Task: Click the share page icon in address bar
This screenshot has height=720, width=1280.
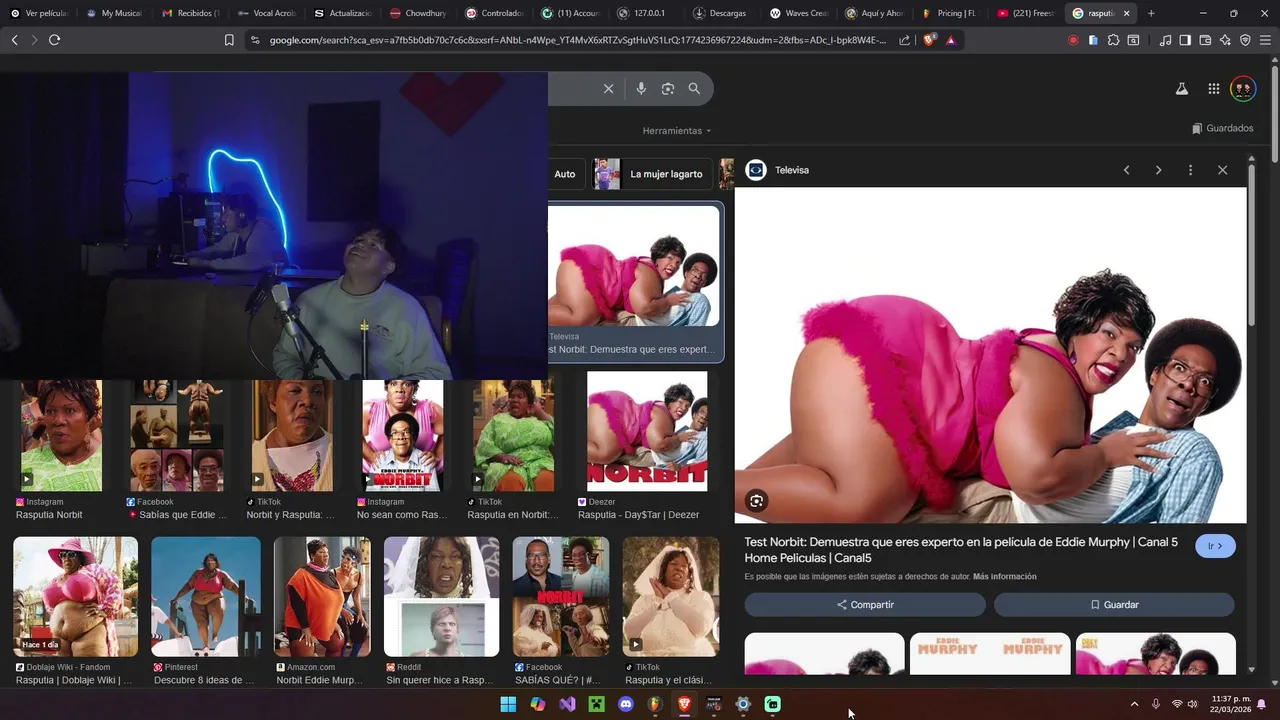Action: [905, 40]
